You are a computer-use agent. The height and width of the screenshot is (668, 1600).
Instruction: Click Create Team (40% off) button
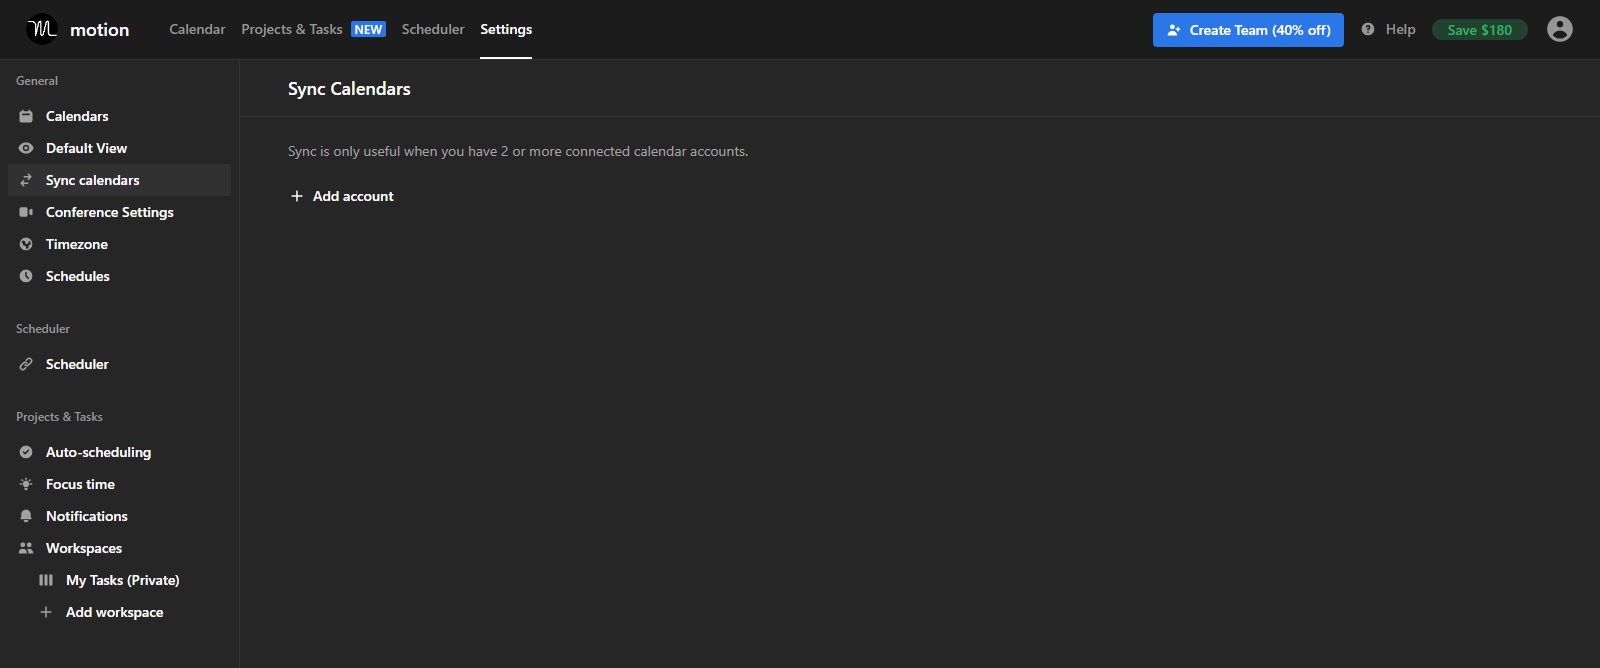(x=1248, y=30)
